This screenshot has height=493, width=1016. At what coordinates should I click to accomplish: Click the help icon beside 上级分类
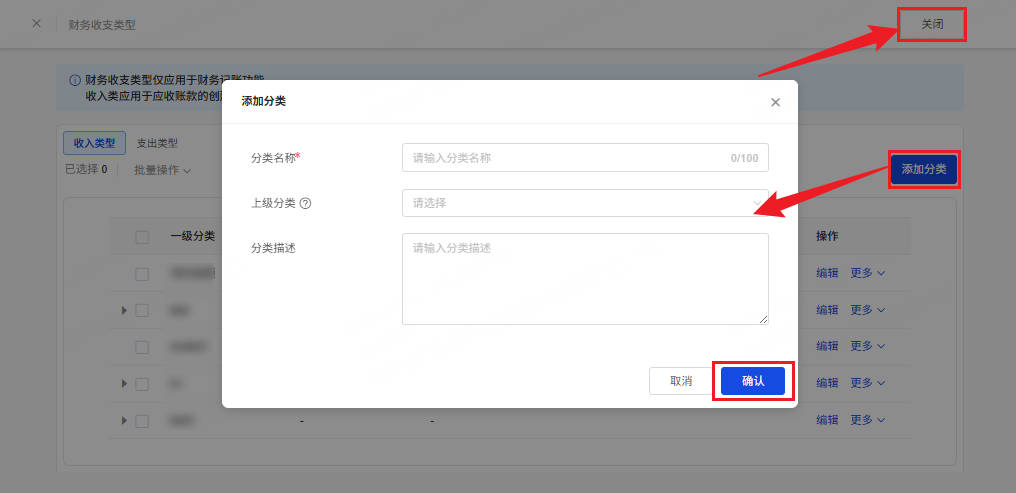click(306, 203)
